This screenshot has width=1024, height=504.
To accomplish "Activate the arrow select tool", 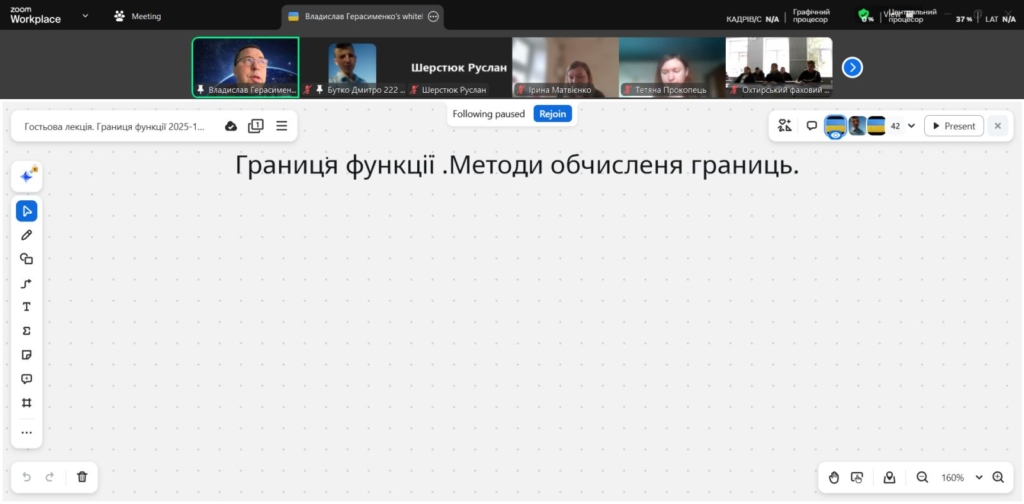I will (x=27, y=210).
